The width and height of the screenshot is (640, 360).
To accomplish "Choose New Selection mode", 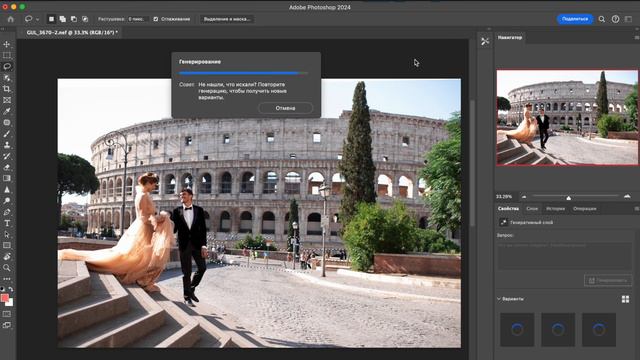I will [x=51, y=19].
